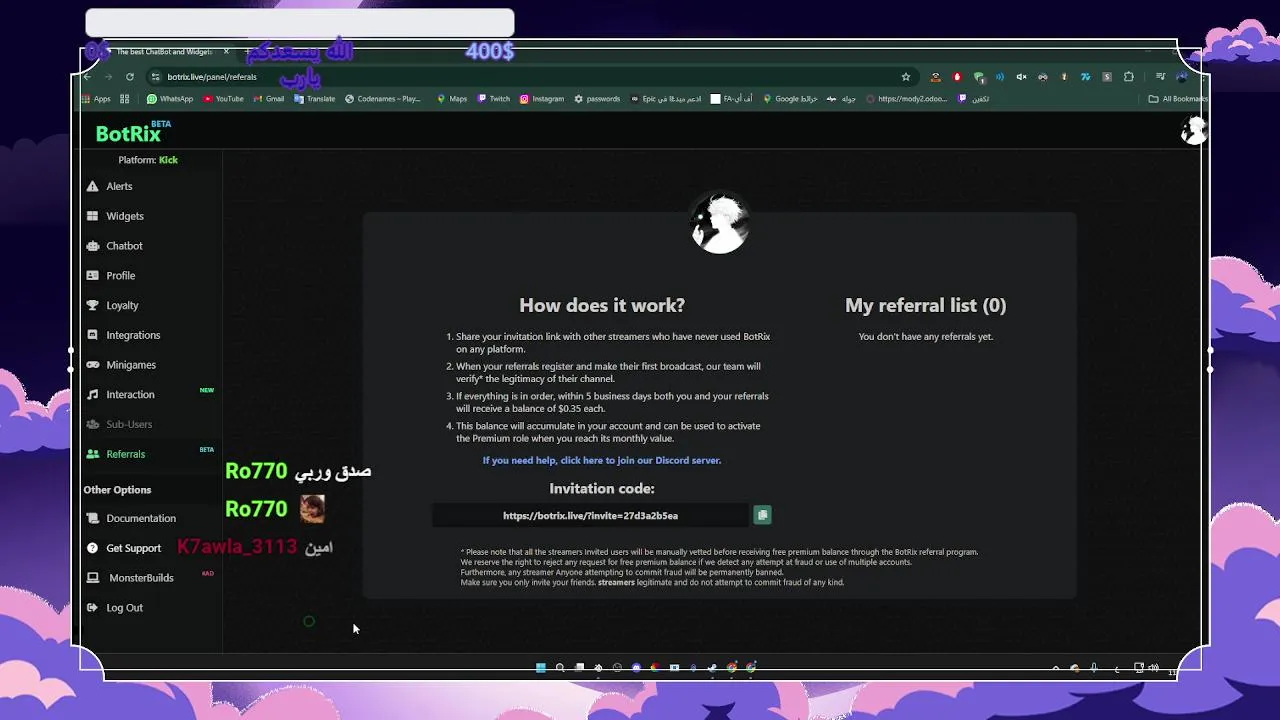
Task: Open Widgets in the sidebar
Action: 125,216
